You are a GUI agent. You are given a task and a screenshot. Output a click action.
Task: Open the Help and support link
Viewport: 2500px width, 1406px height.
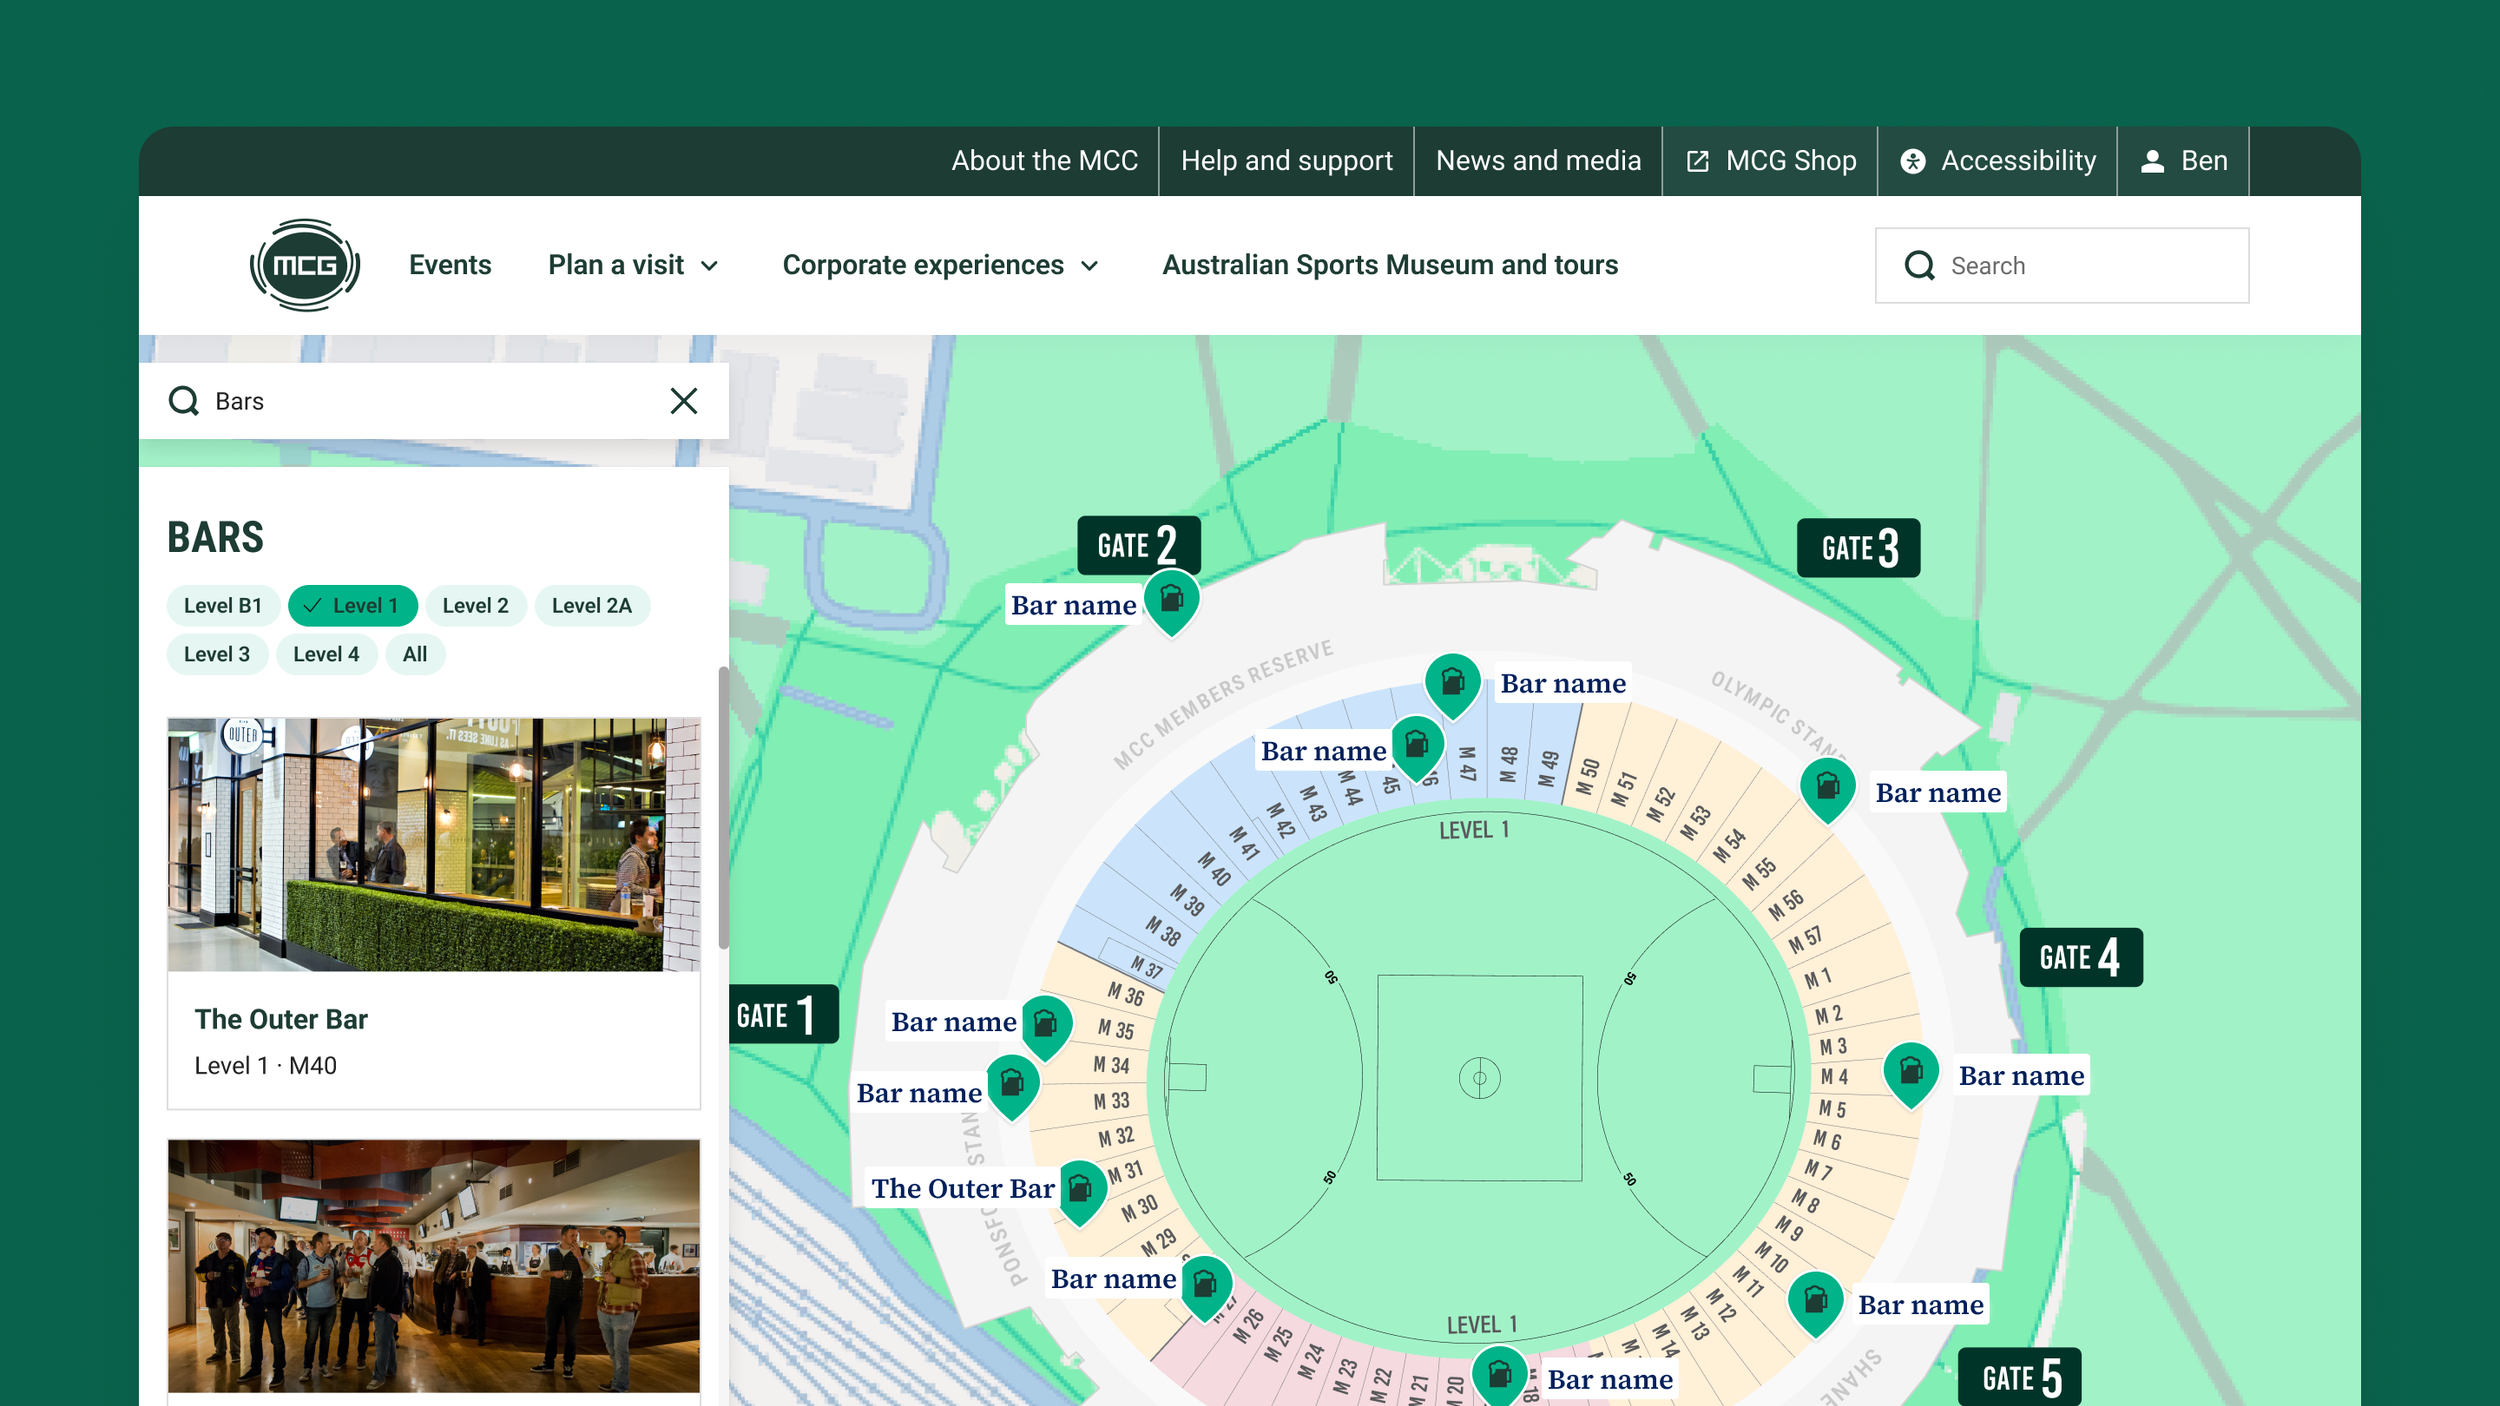pyautogui.click(x=1286, y=161)
